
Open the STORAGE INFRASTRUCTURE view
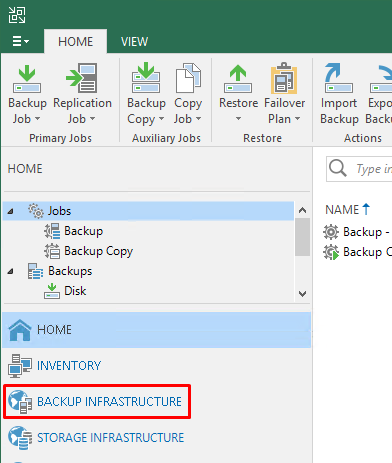click(x=157, y=438)
